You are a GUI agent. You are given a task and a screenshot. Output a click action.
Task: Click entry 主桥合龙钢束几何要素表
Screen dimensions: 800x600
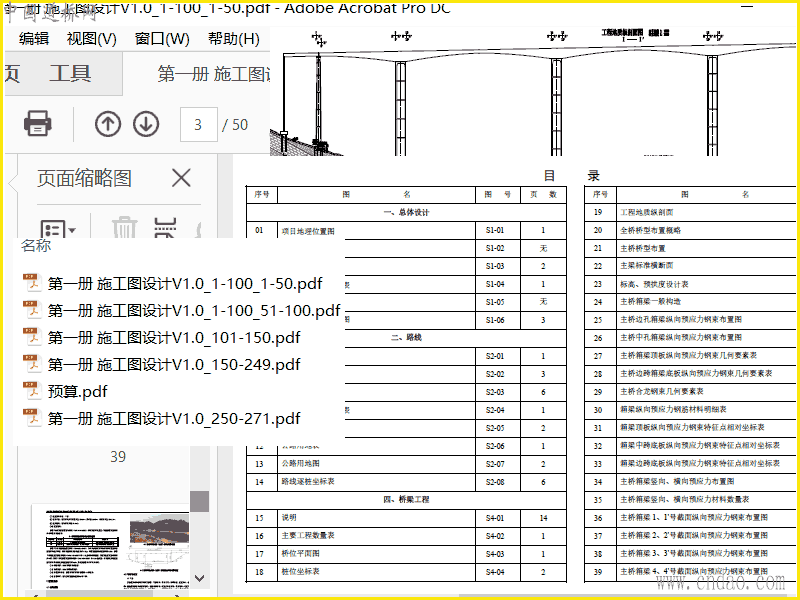pyautogui.click(x=662, y=391)
